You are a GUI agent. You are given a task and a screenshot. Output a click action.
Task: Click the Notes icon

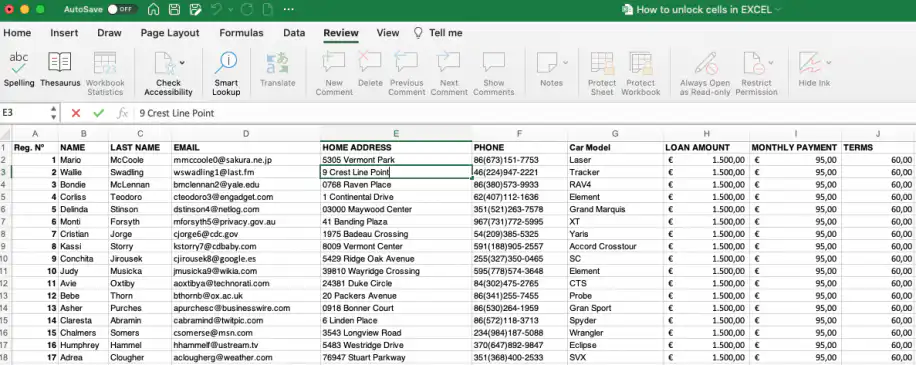547,63
